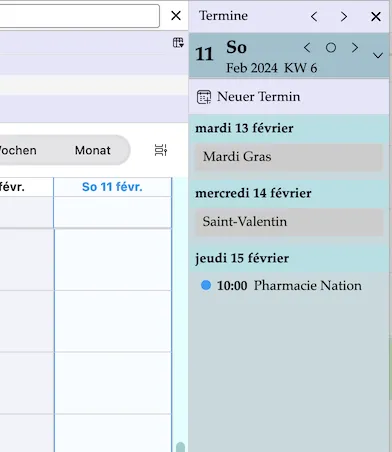
Task: Click the Neuer Termin calendar icon
Action: pos(204,97)
